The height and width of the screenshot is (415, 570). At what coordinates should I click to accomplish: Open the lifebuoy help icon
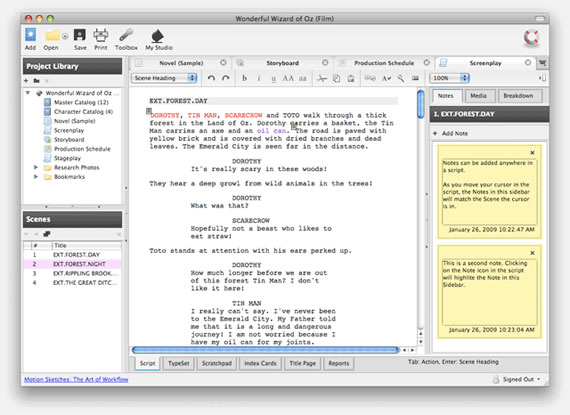click(x=531, y=38)
